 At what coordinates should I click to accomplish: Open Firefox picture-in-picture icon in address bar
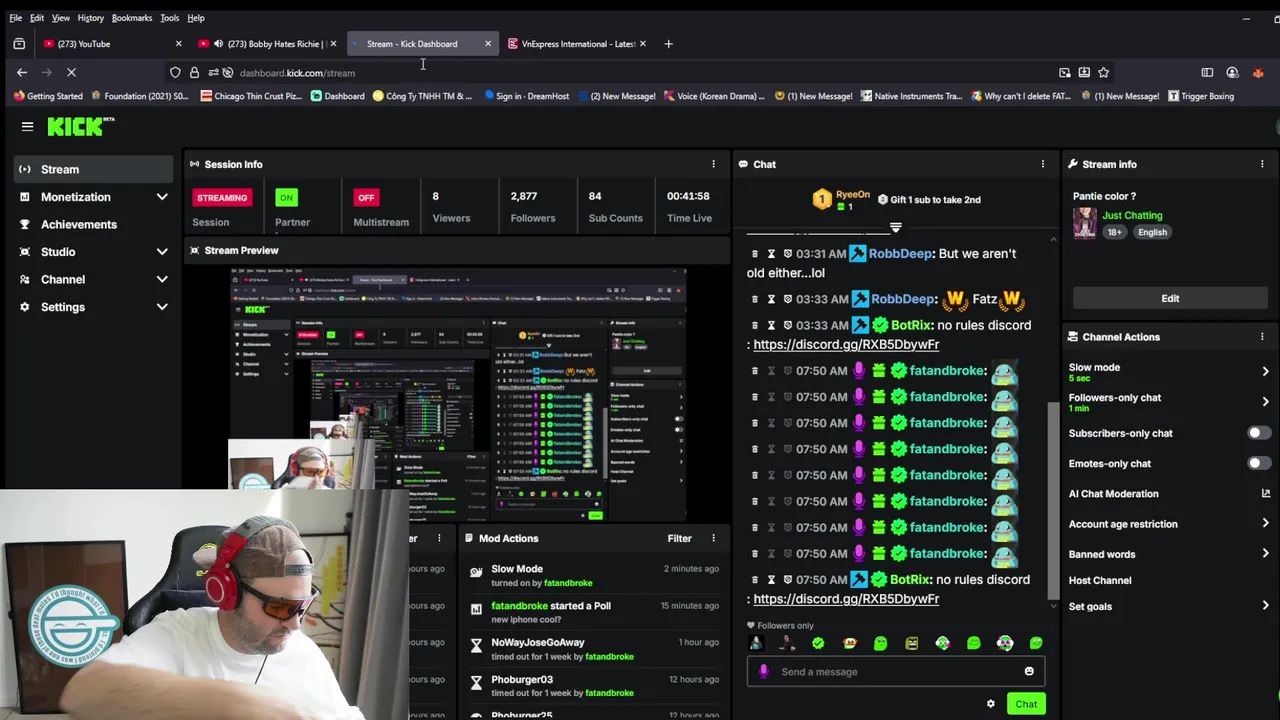1064,72
